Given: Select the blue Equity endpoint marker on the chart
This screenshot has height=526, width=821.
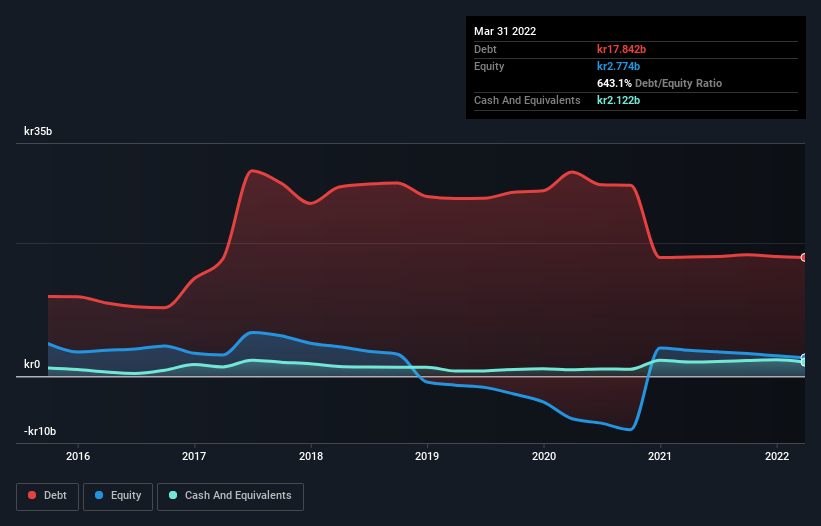Looking at the screenshot, I should click(804, 358).
